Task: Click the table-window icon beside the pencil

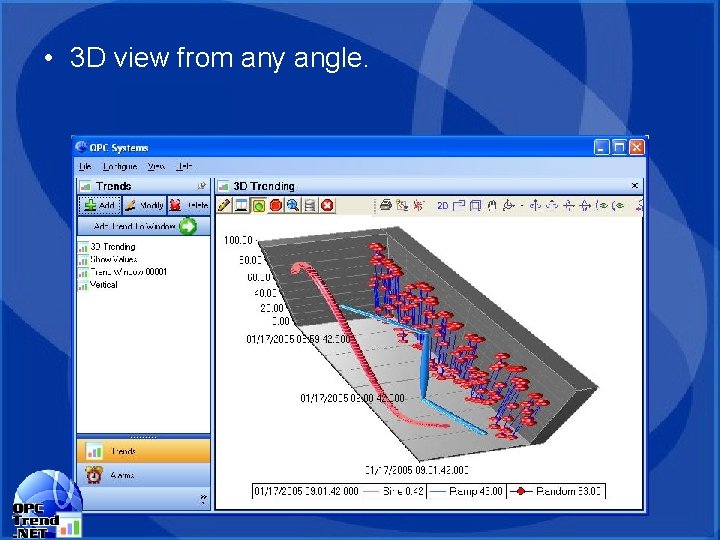Action: pos(241,205)
